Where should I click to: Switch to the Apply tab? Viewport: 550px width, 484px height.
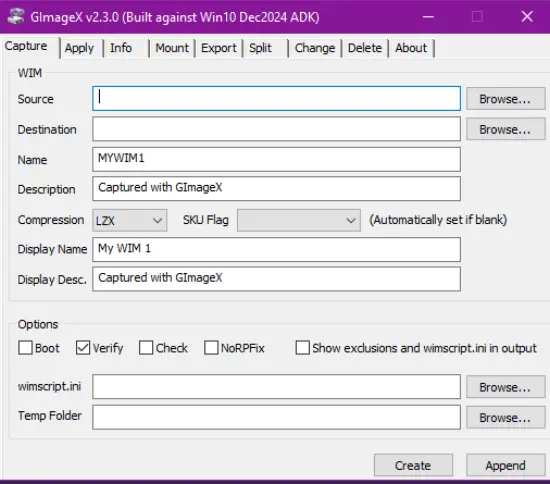(79, 48)
